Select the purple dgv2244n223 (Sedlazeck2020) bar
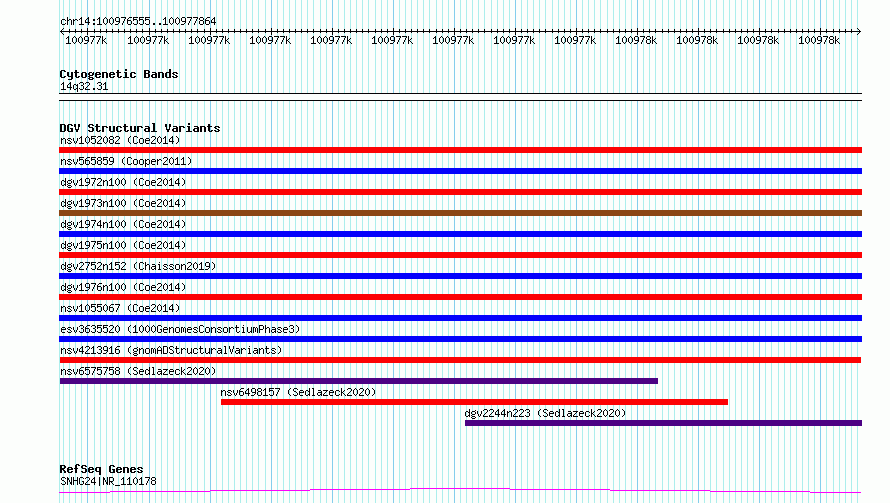The height and width of the screenshot is (503, 890). coord(664,423)
